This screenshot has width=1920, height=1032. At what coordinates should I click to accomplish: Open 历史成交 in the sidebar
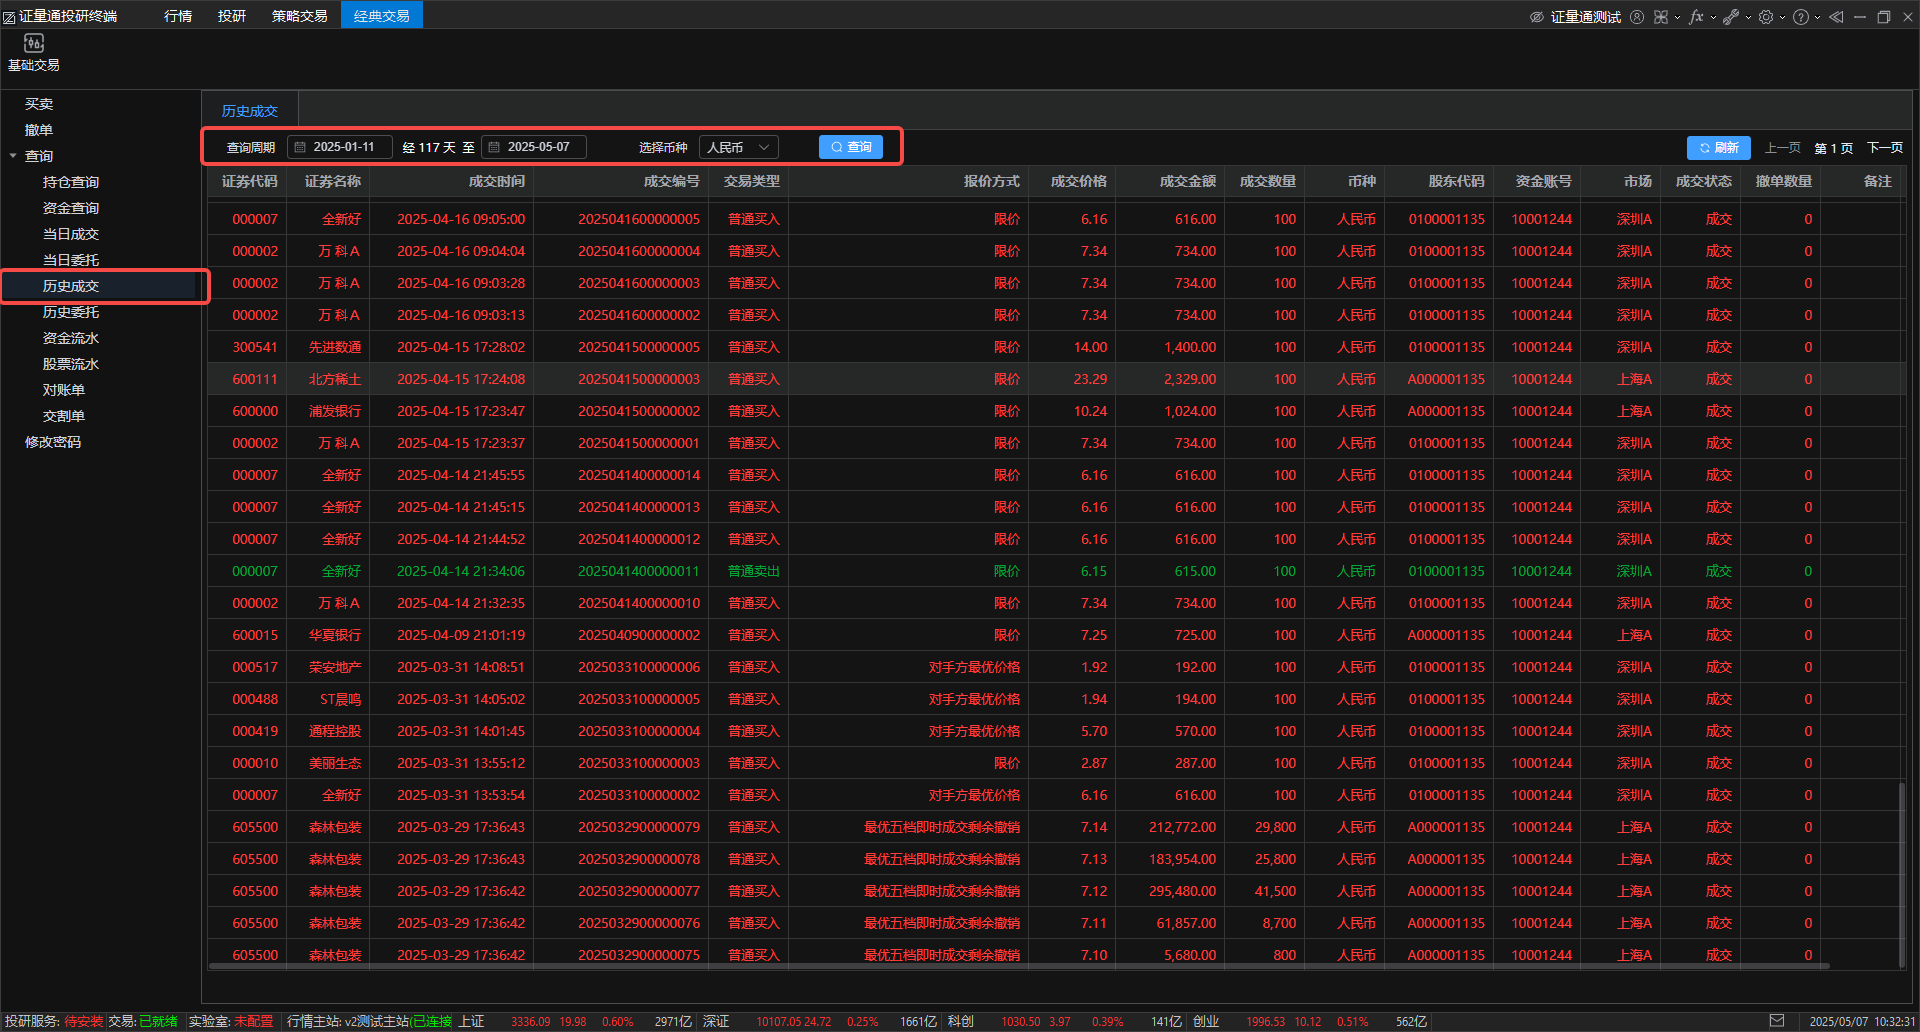click(x=71, y=286)
